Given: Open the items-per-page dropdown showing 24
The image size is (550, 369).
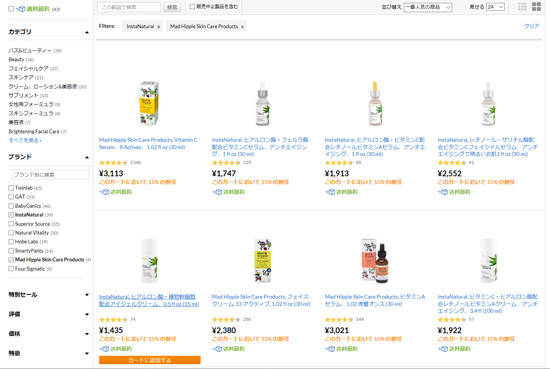Looking at the screenshot, I should pos(495,7).
